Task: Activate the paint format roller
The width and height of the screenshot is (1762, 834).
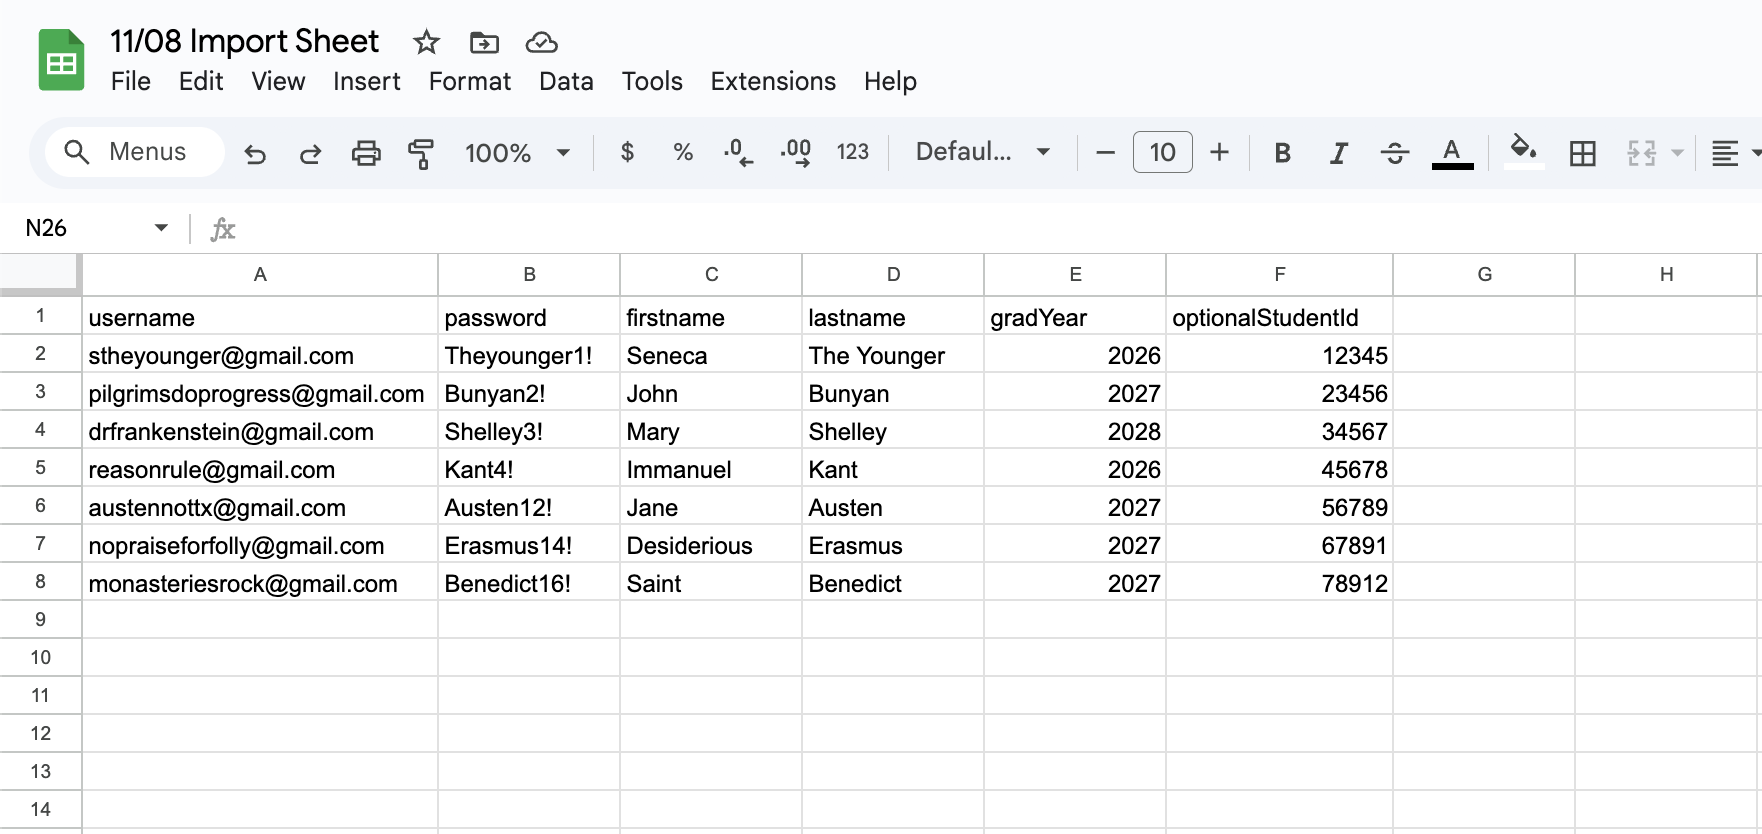Action: click(x=421, y=153)
